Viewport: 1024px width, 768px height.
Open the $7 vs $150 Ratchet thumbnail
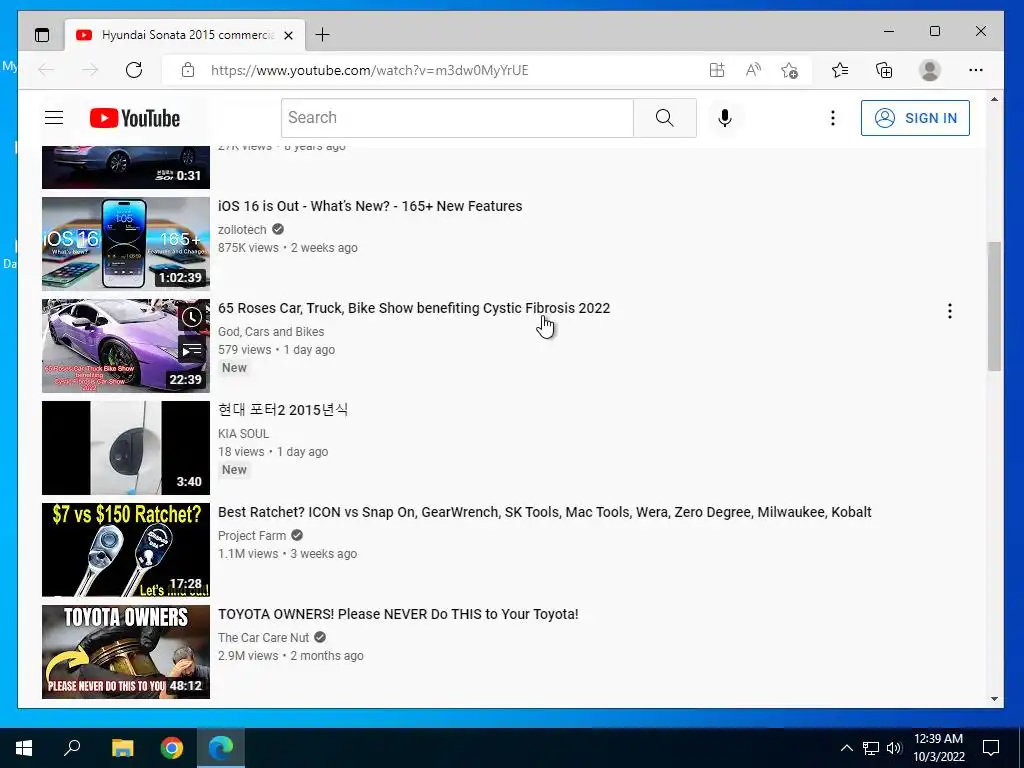(126, 550)
